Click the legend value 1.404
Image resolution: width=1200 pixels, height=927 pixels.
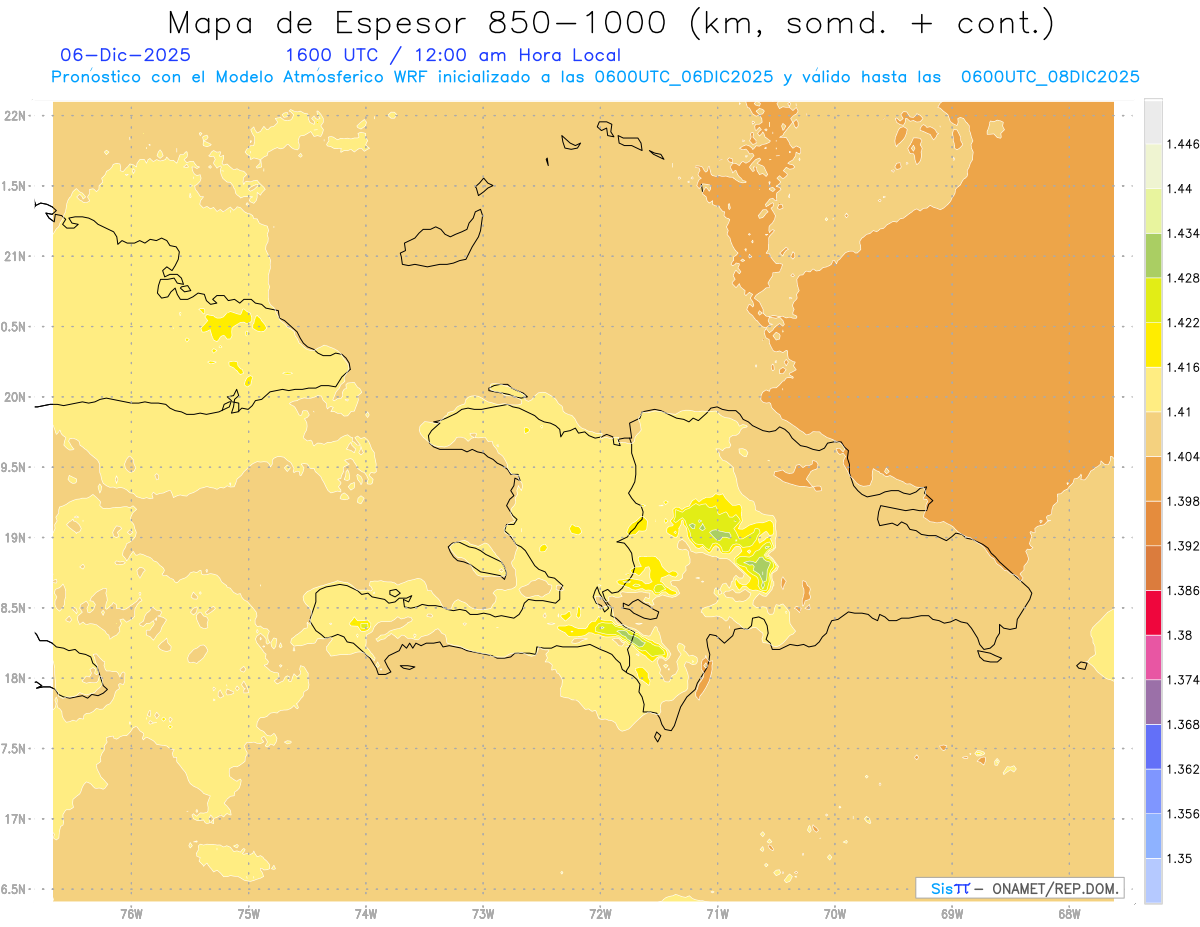point(1183,456)
